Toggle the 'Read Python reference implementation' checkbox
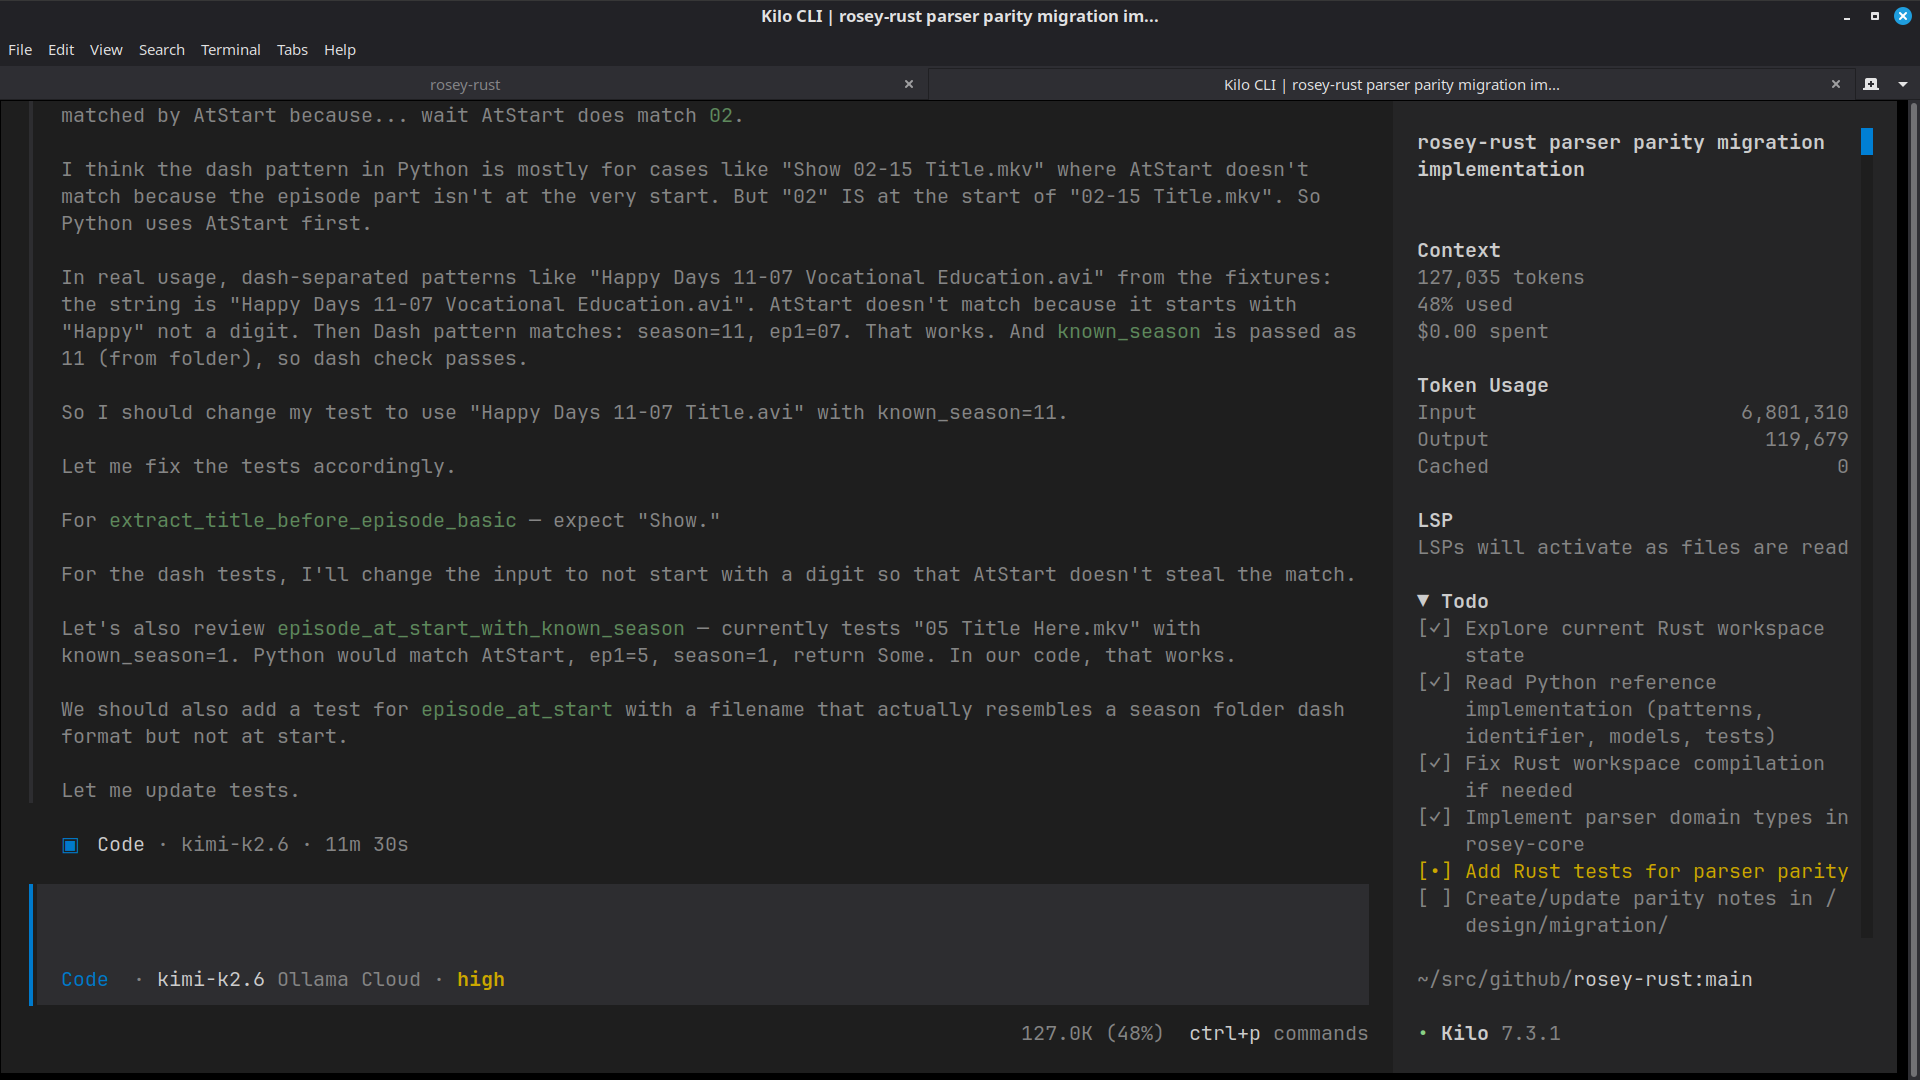Image resolution: width=1920 pixels, height=1080 pixels. coord(1434,683)
